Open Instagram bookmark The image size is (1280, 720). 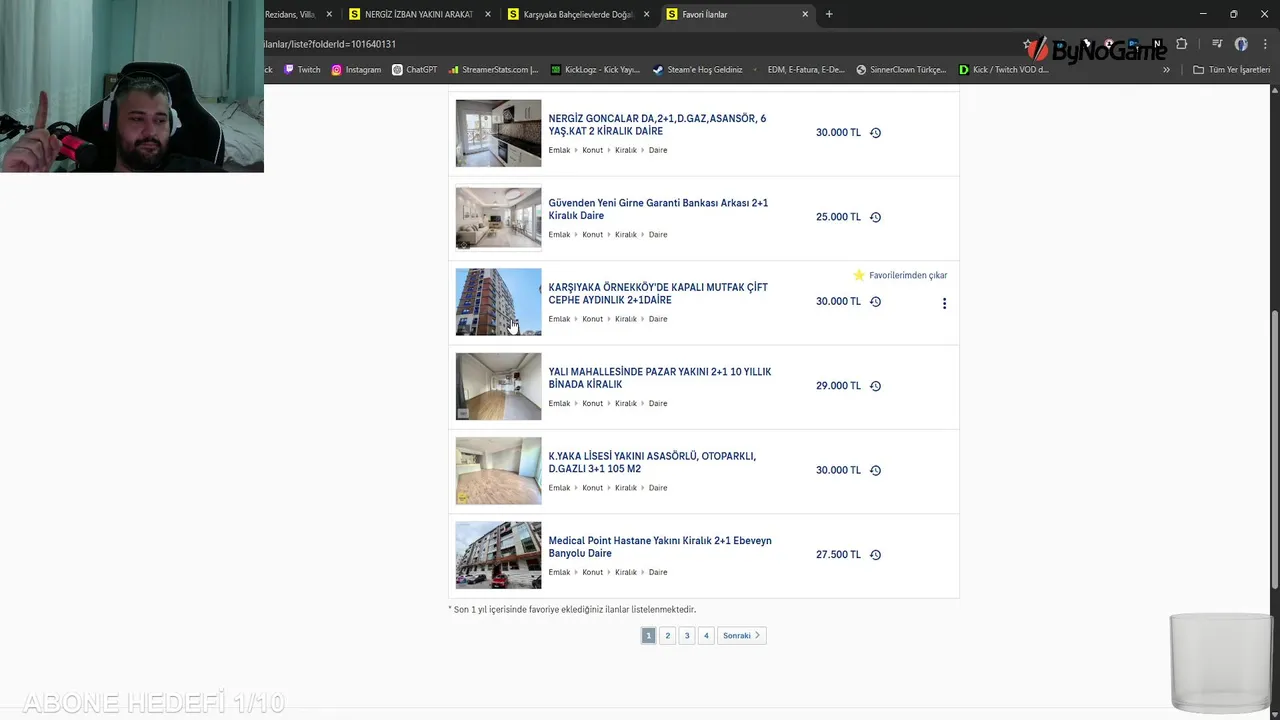pos(356,70)
